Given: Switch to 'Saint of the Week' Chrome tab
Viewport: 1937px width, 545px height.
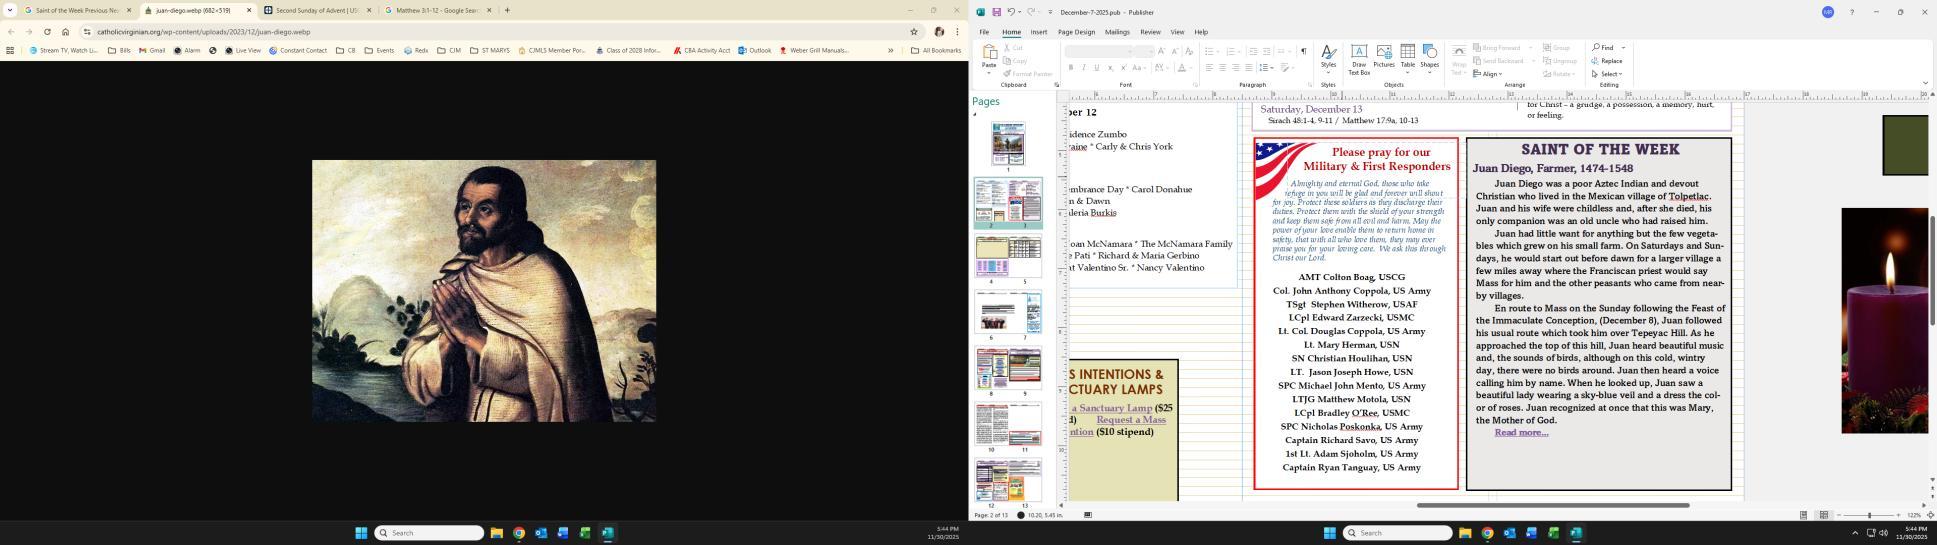Looking at the screenshot, I should [x=79, y=10].
